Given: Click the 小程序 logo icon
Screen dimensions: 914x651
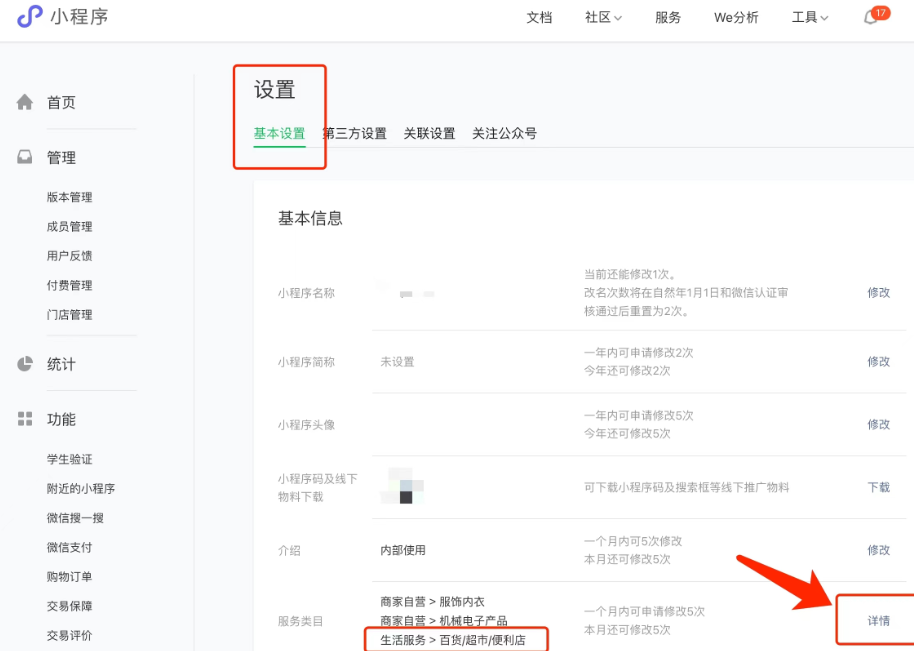Looking at the screenshot, I should (30, 17).
